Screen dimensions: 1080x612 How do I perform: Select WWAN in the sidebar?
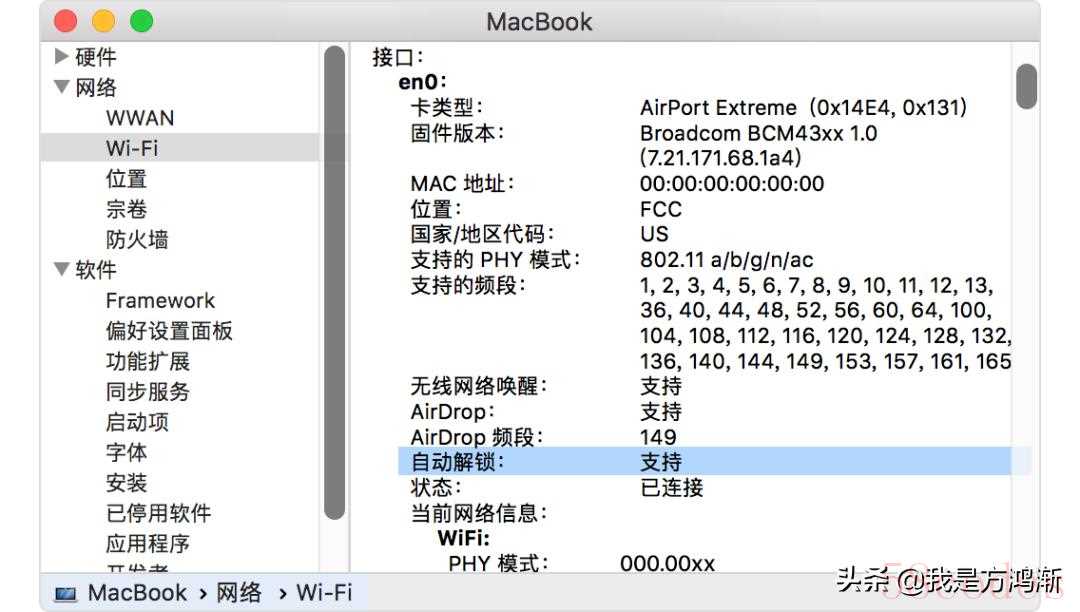(140, 118)
